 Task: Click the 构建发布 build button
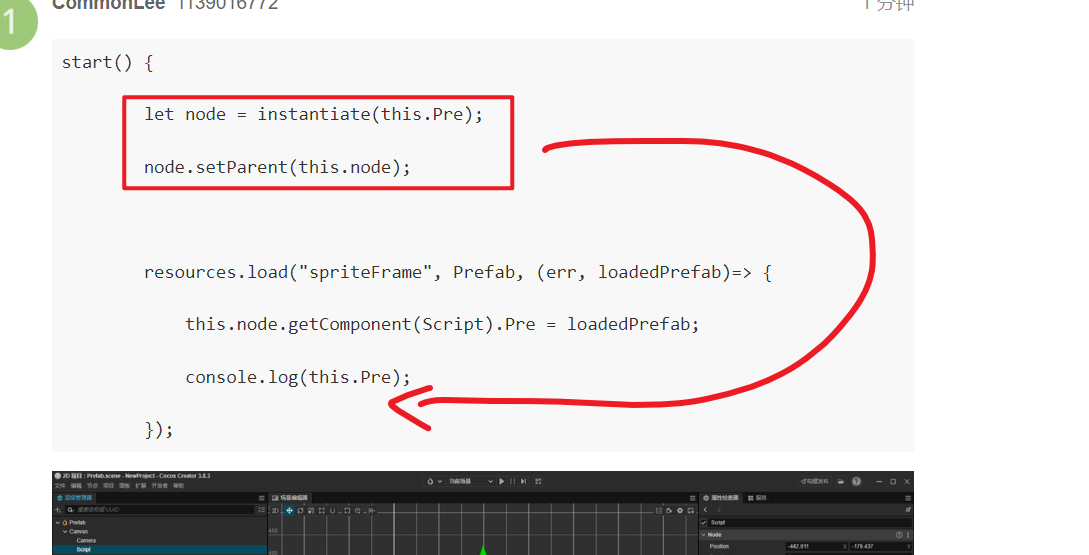pos(814,481)
